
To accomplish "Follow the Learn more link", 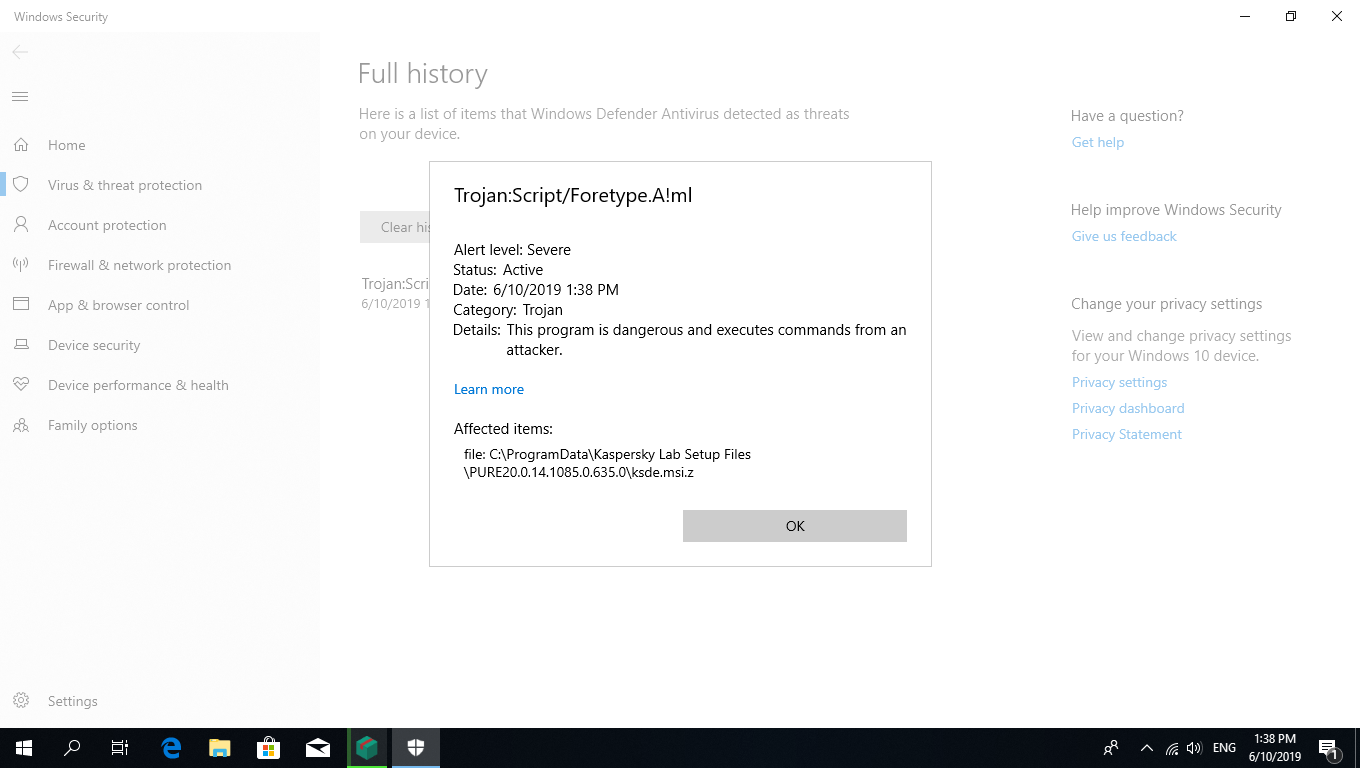I will 489,389.
